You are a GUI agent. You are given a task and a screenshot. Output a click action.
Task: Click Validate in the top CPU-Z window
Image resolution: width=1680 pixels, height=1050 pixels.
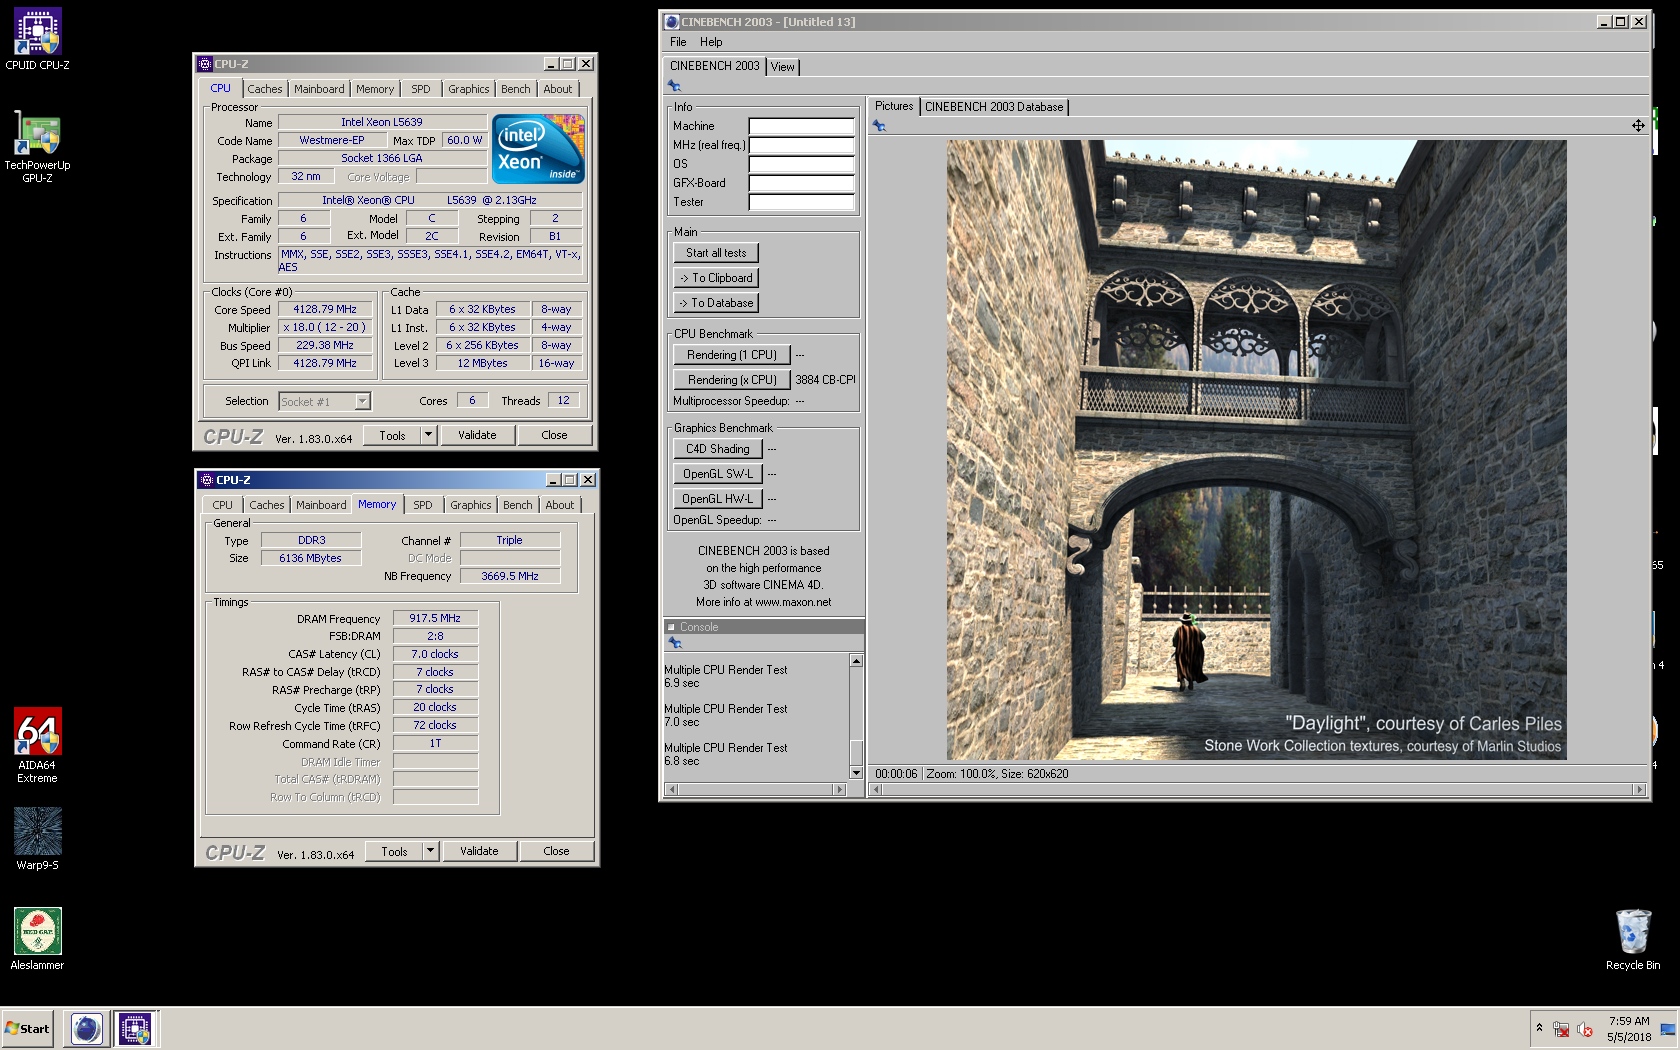[477, 435]
